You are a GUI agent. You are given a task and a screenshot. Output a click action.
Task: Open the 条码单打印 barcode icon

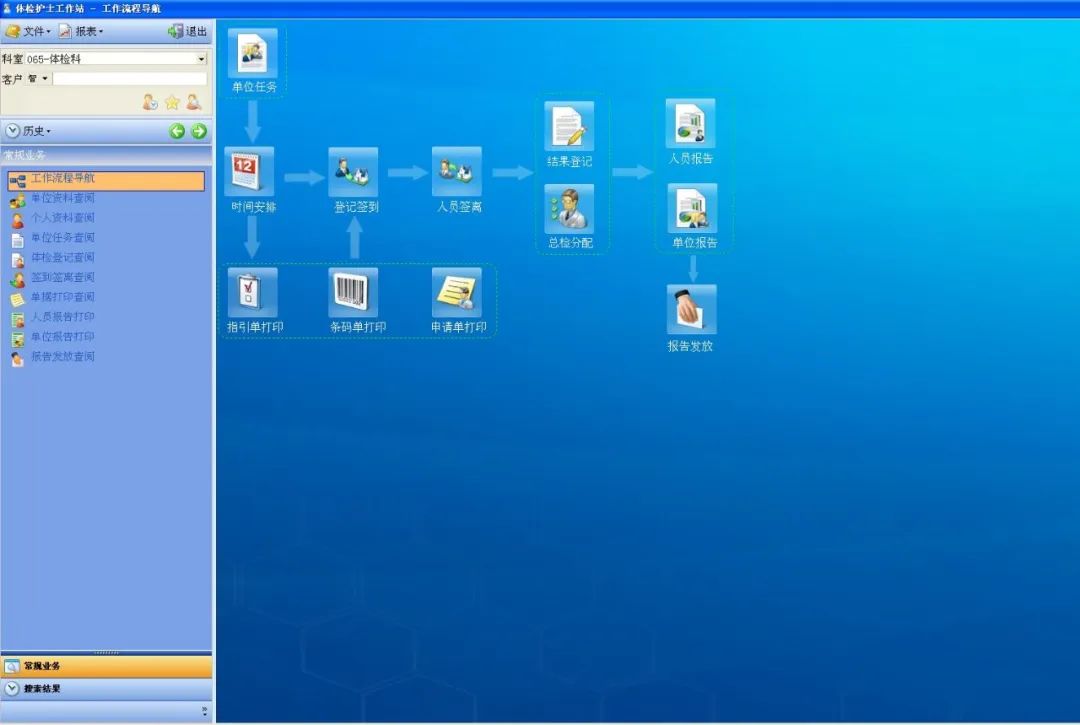pos(354,293)
